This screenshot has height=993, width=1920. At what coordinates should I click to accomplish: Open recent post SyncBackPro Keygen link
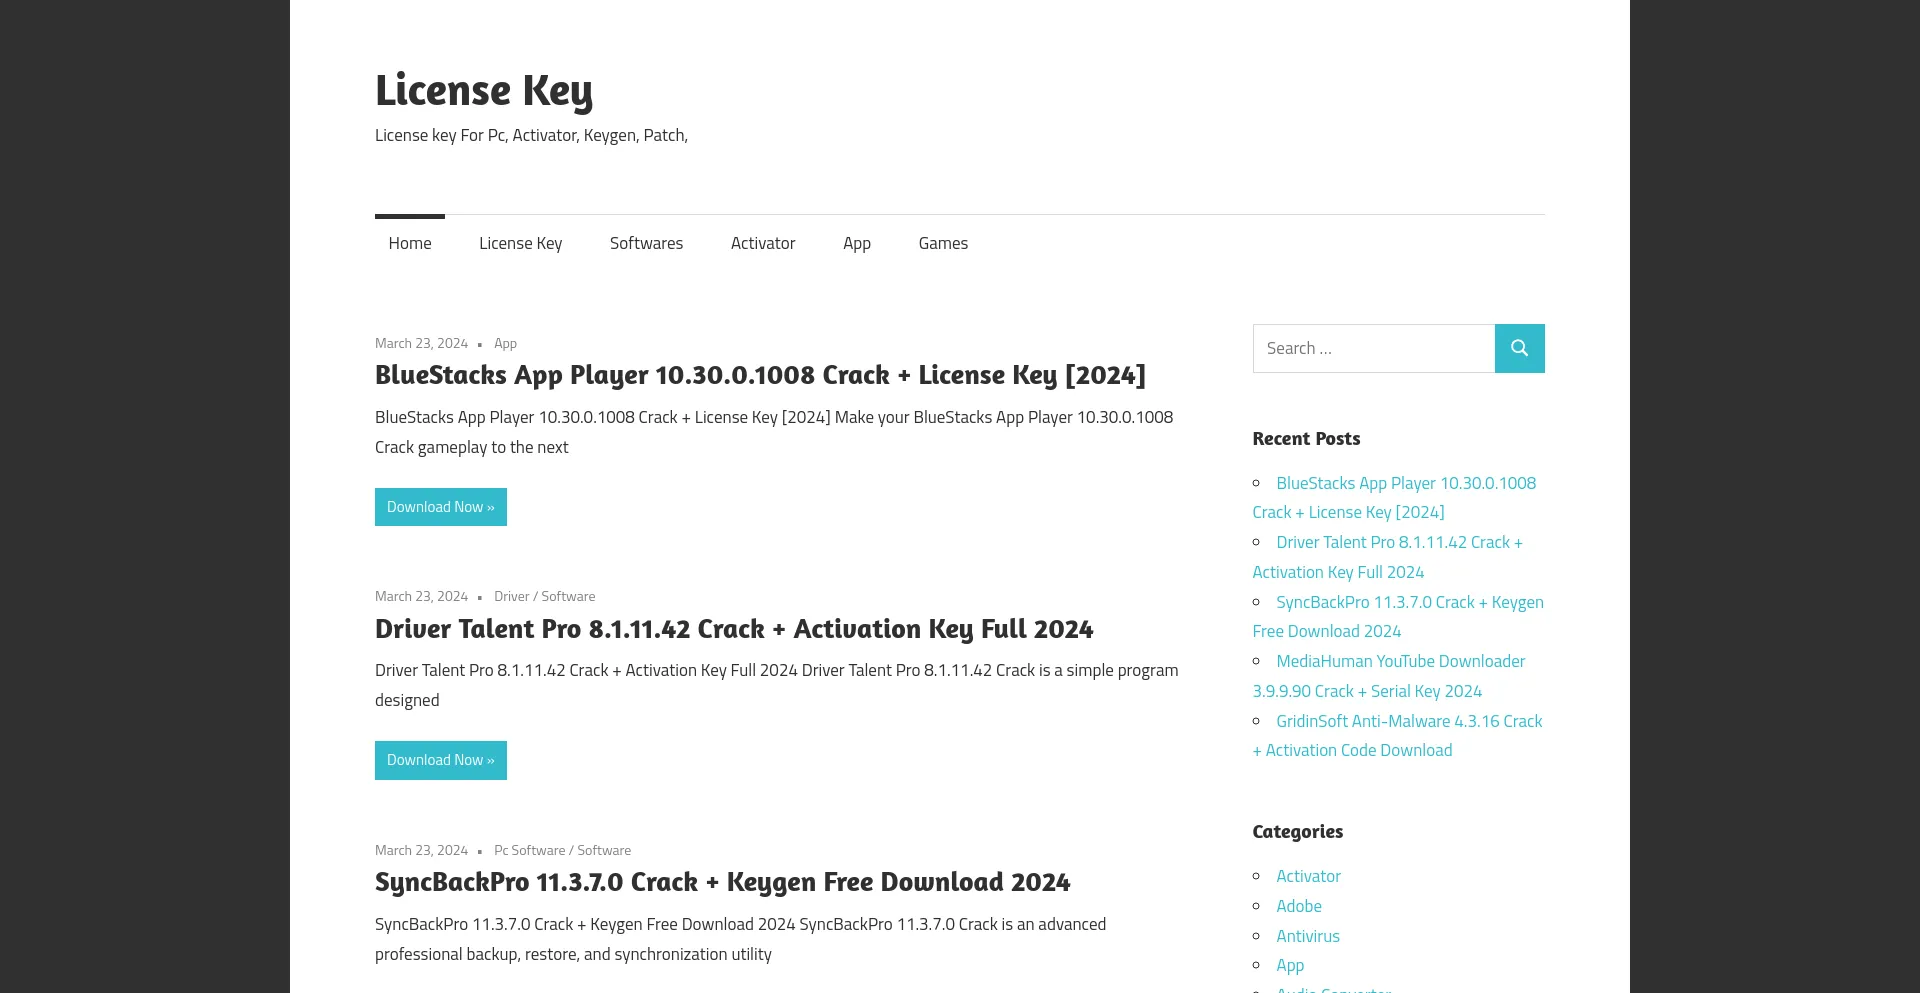[1398, 616]
